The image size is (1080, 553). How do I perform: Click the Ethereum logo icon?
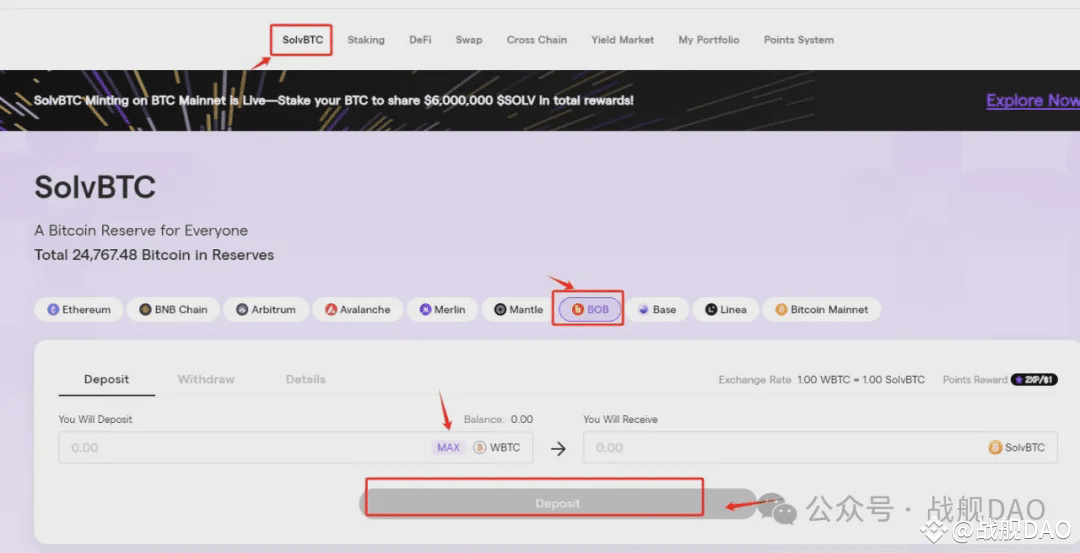(53, 310)
